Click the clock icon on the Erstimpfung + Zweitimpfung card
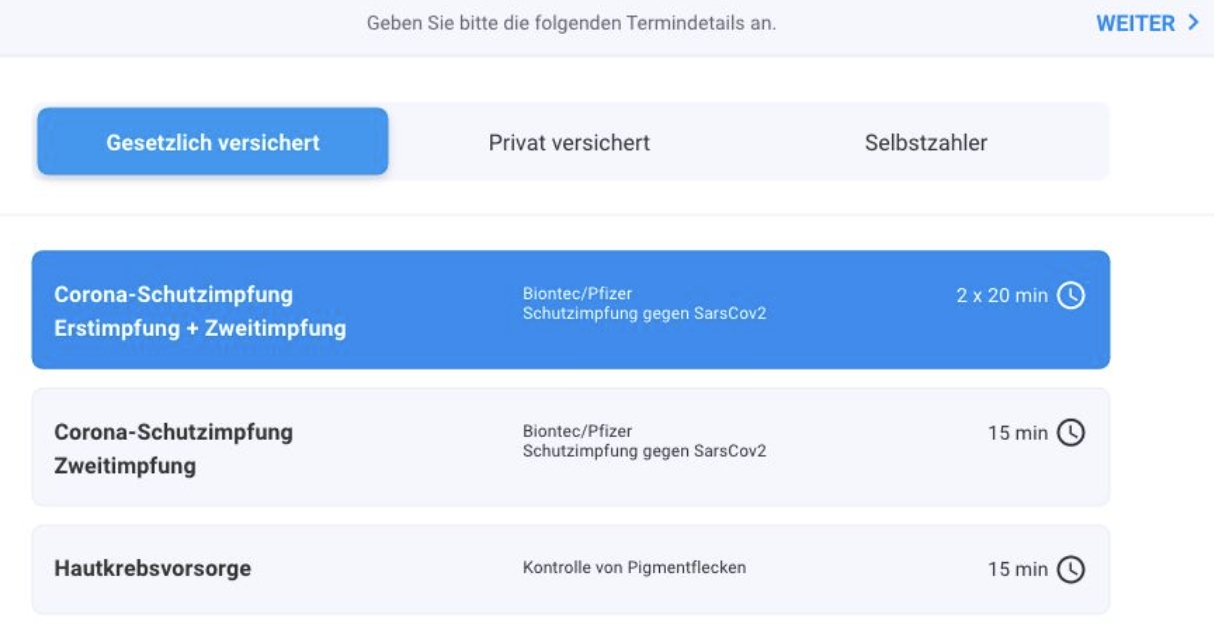Screen dimensions: 1214x644 pyautogui.click(x=1070, y=296)
